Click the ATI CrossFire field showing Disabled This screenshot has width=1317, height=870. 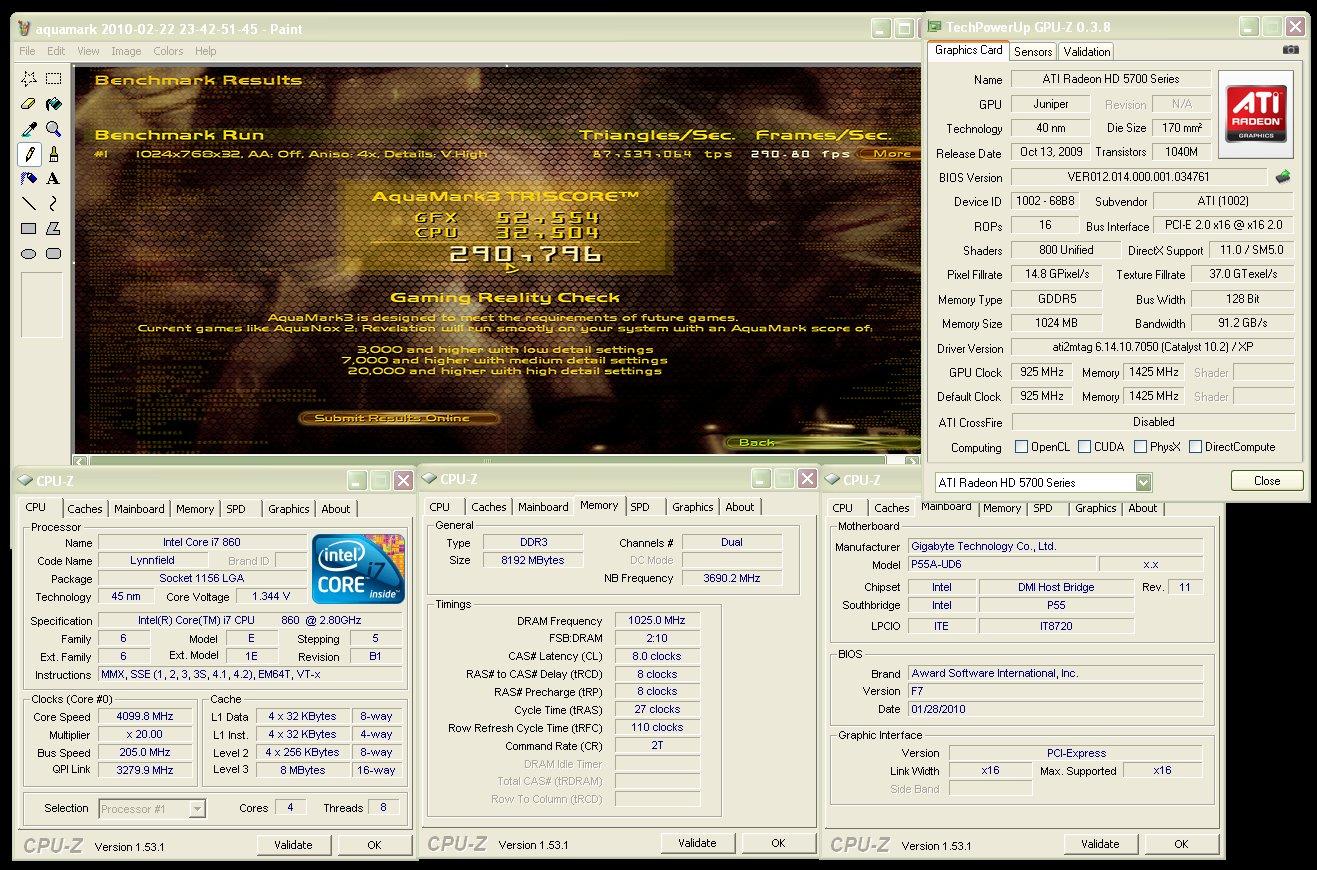(1152, 422)
